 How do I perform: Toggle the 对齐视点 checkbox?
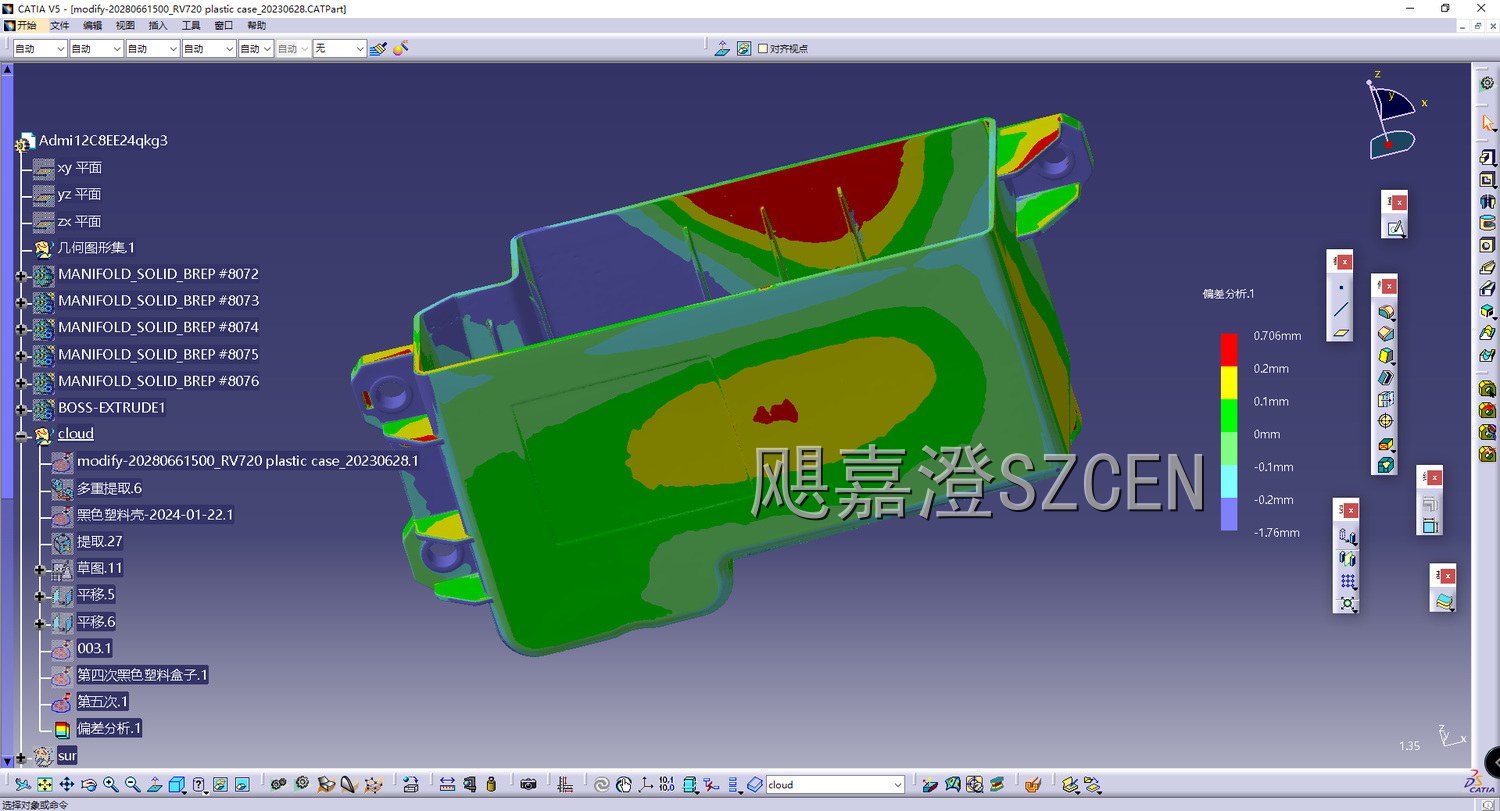coord(763,48)
